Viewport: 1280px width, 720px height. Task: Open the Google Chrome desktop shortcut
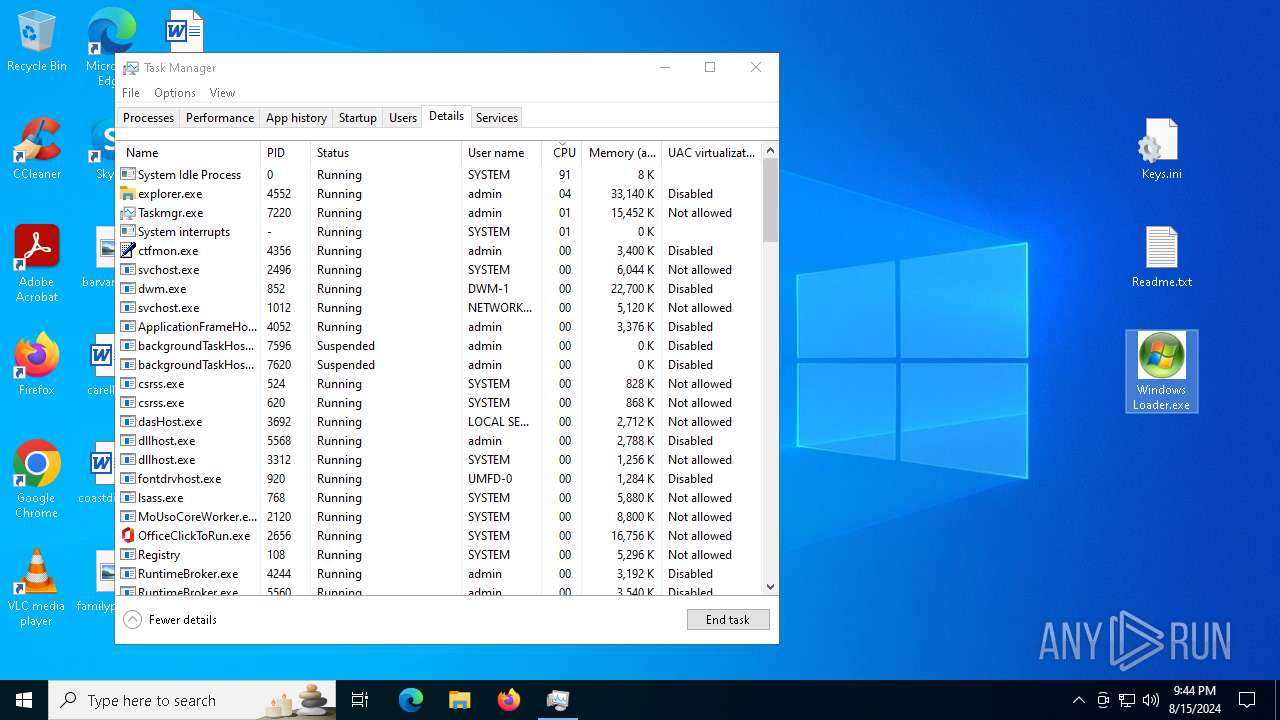tap(36, 480)
